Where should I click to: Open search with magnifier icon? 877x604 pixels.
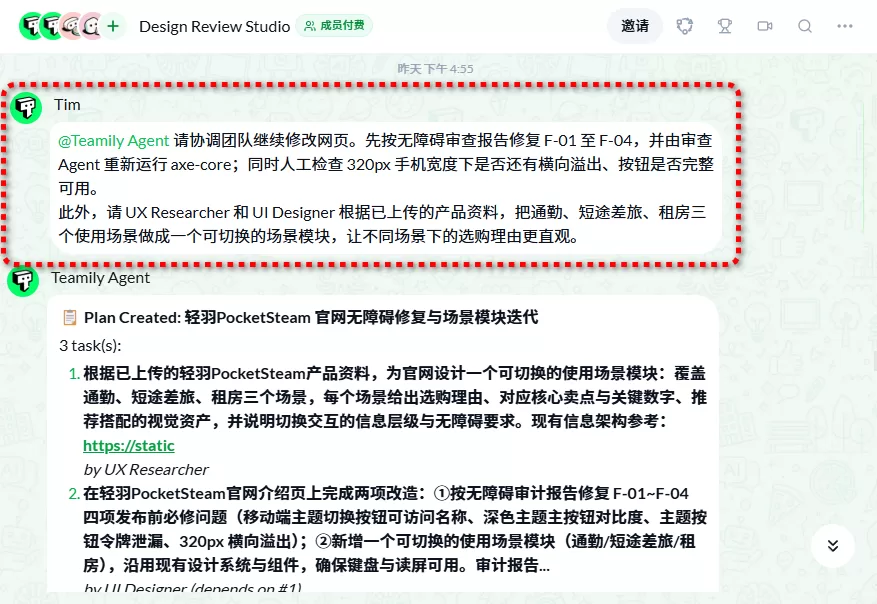click(805, 26)
